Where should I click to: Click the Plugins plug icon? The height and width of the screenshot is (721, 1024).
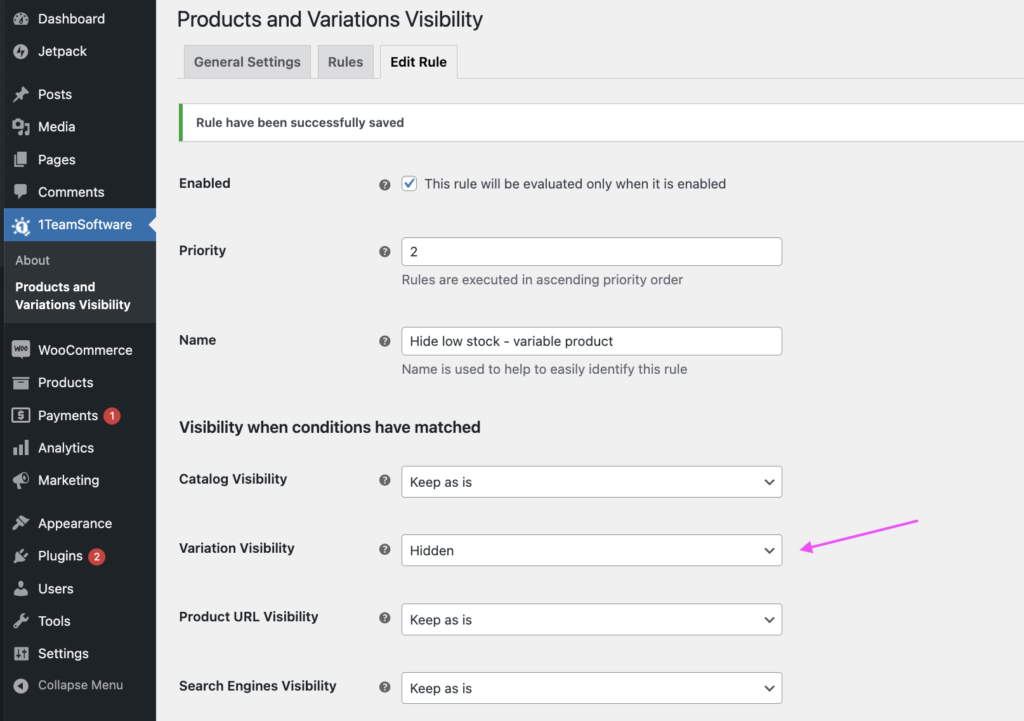click(x=21, y=556)
